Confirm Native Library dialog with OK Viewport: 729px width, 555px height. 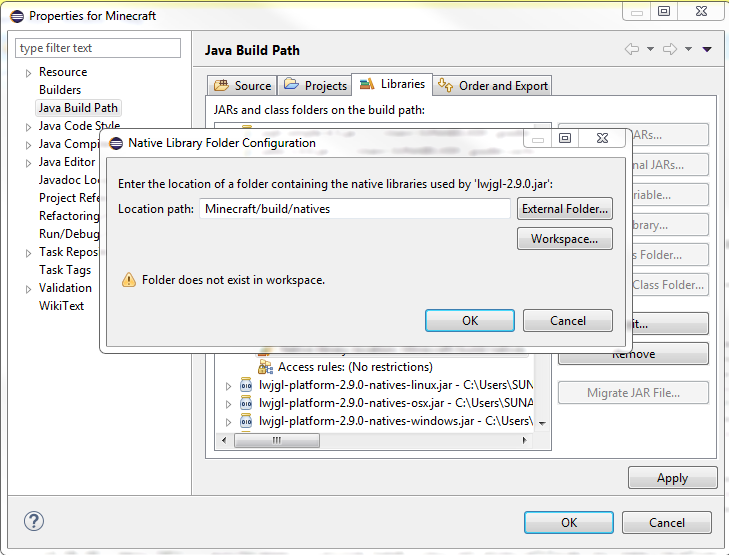click(470, 321)
